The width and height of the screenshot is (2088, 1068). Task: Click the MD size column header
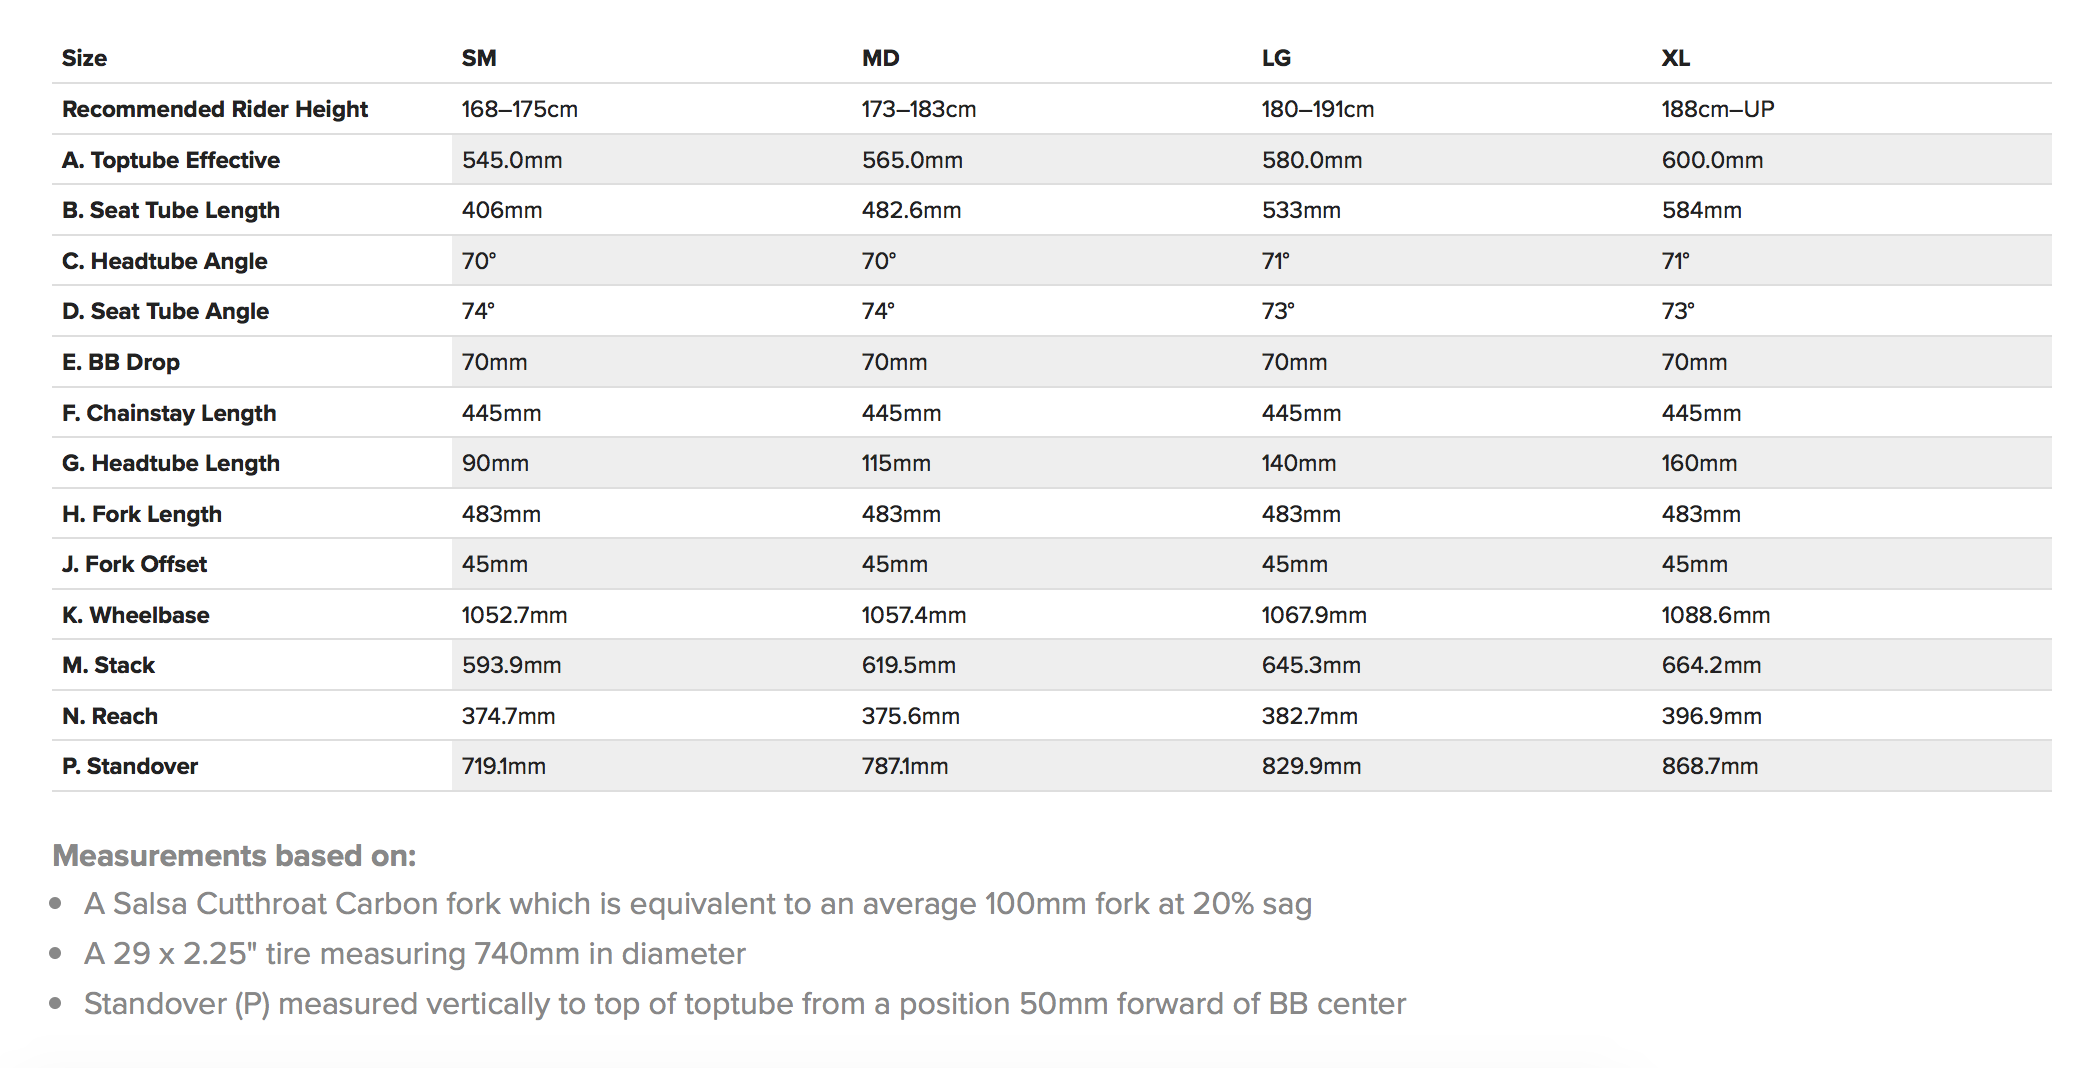pyautogui.click(x=880, y=58)
